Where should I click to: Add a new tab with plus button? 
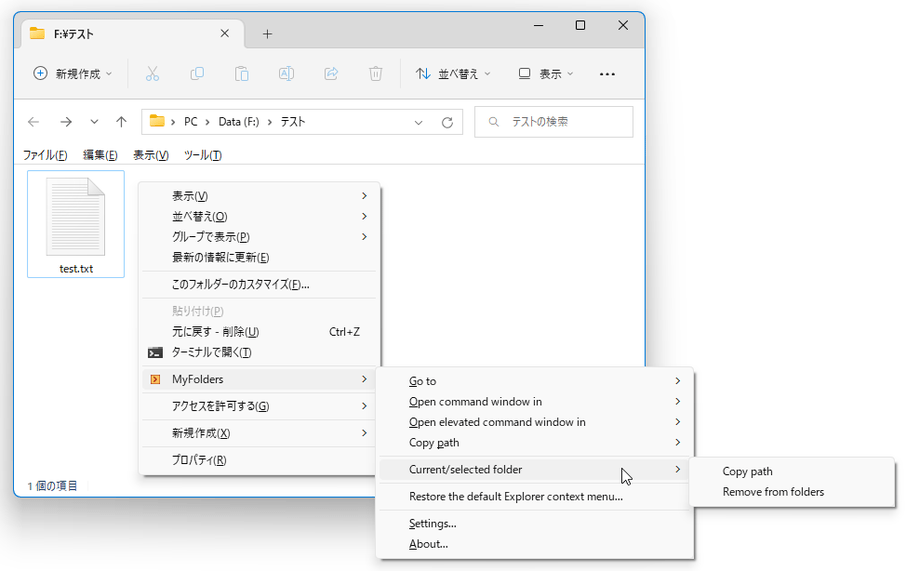267,34
